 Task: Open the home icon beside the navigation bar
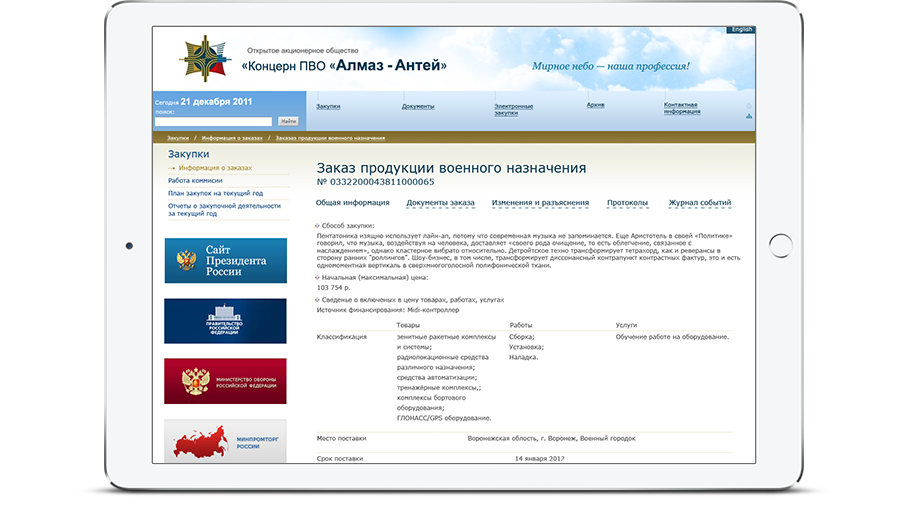coord(749,106)
